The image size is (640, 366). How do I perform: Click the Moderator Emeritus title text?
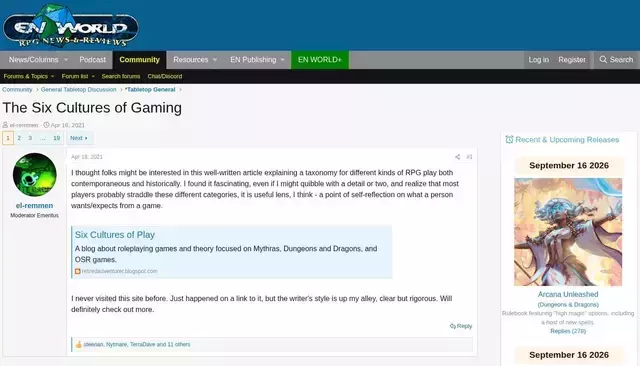(x=35, y=215)
